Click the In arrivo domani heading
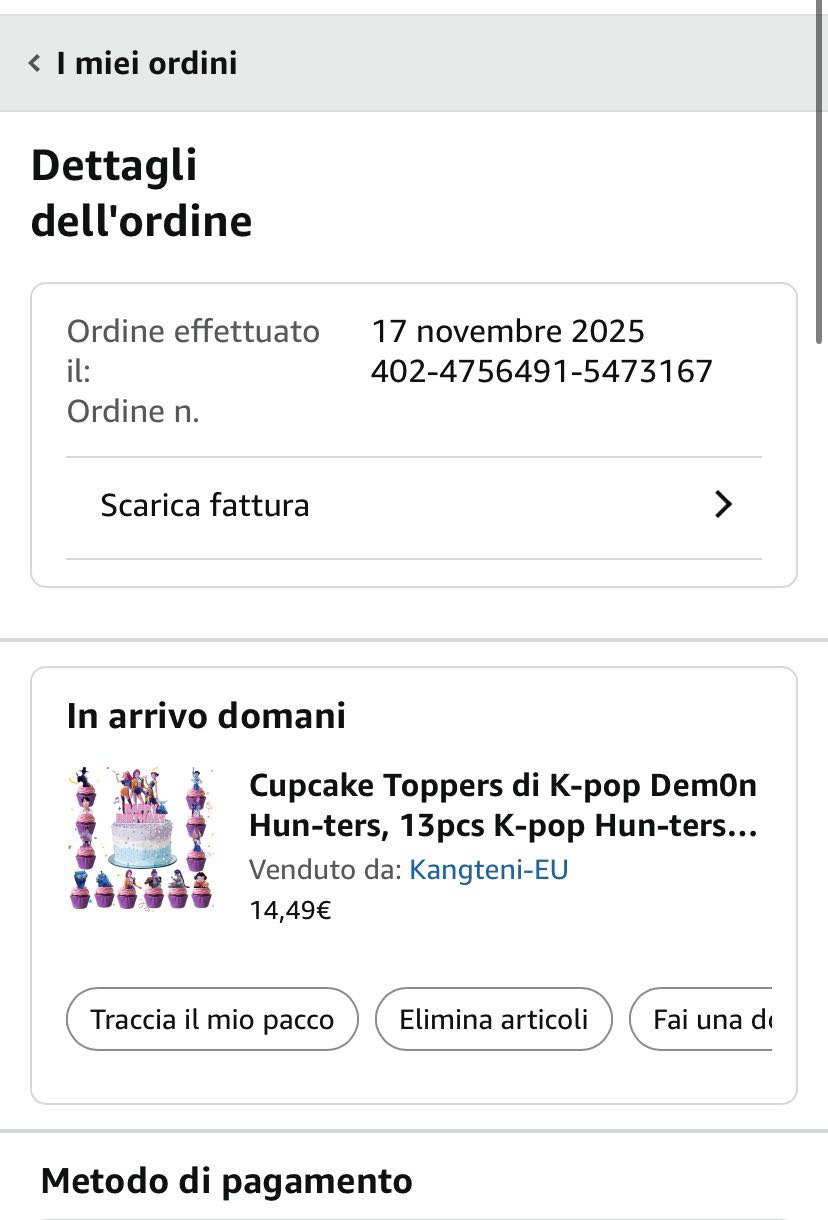Screen dimensions: 828x1220 click(x=206, y=716)
